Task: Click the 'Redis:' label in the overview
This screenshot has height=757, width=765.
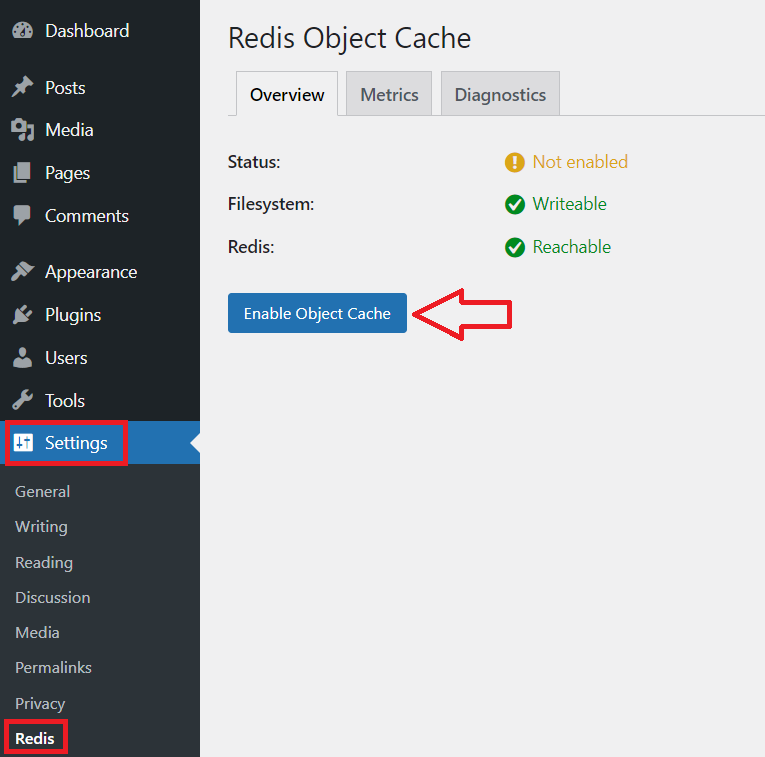Action: [x=251, y=247]
